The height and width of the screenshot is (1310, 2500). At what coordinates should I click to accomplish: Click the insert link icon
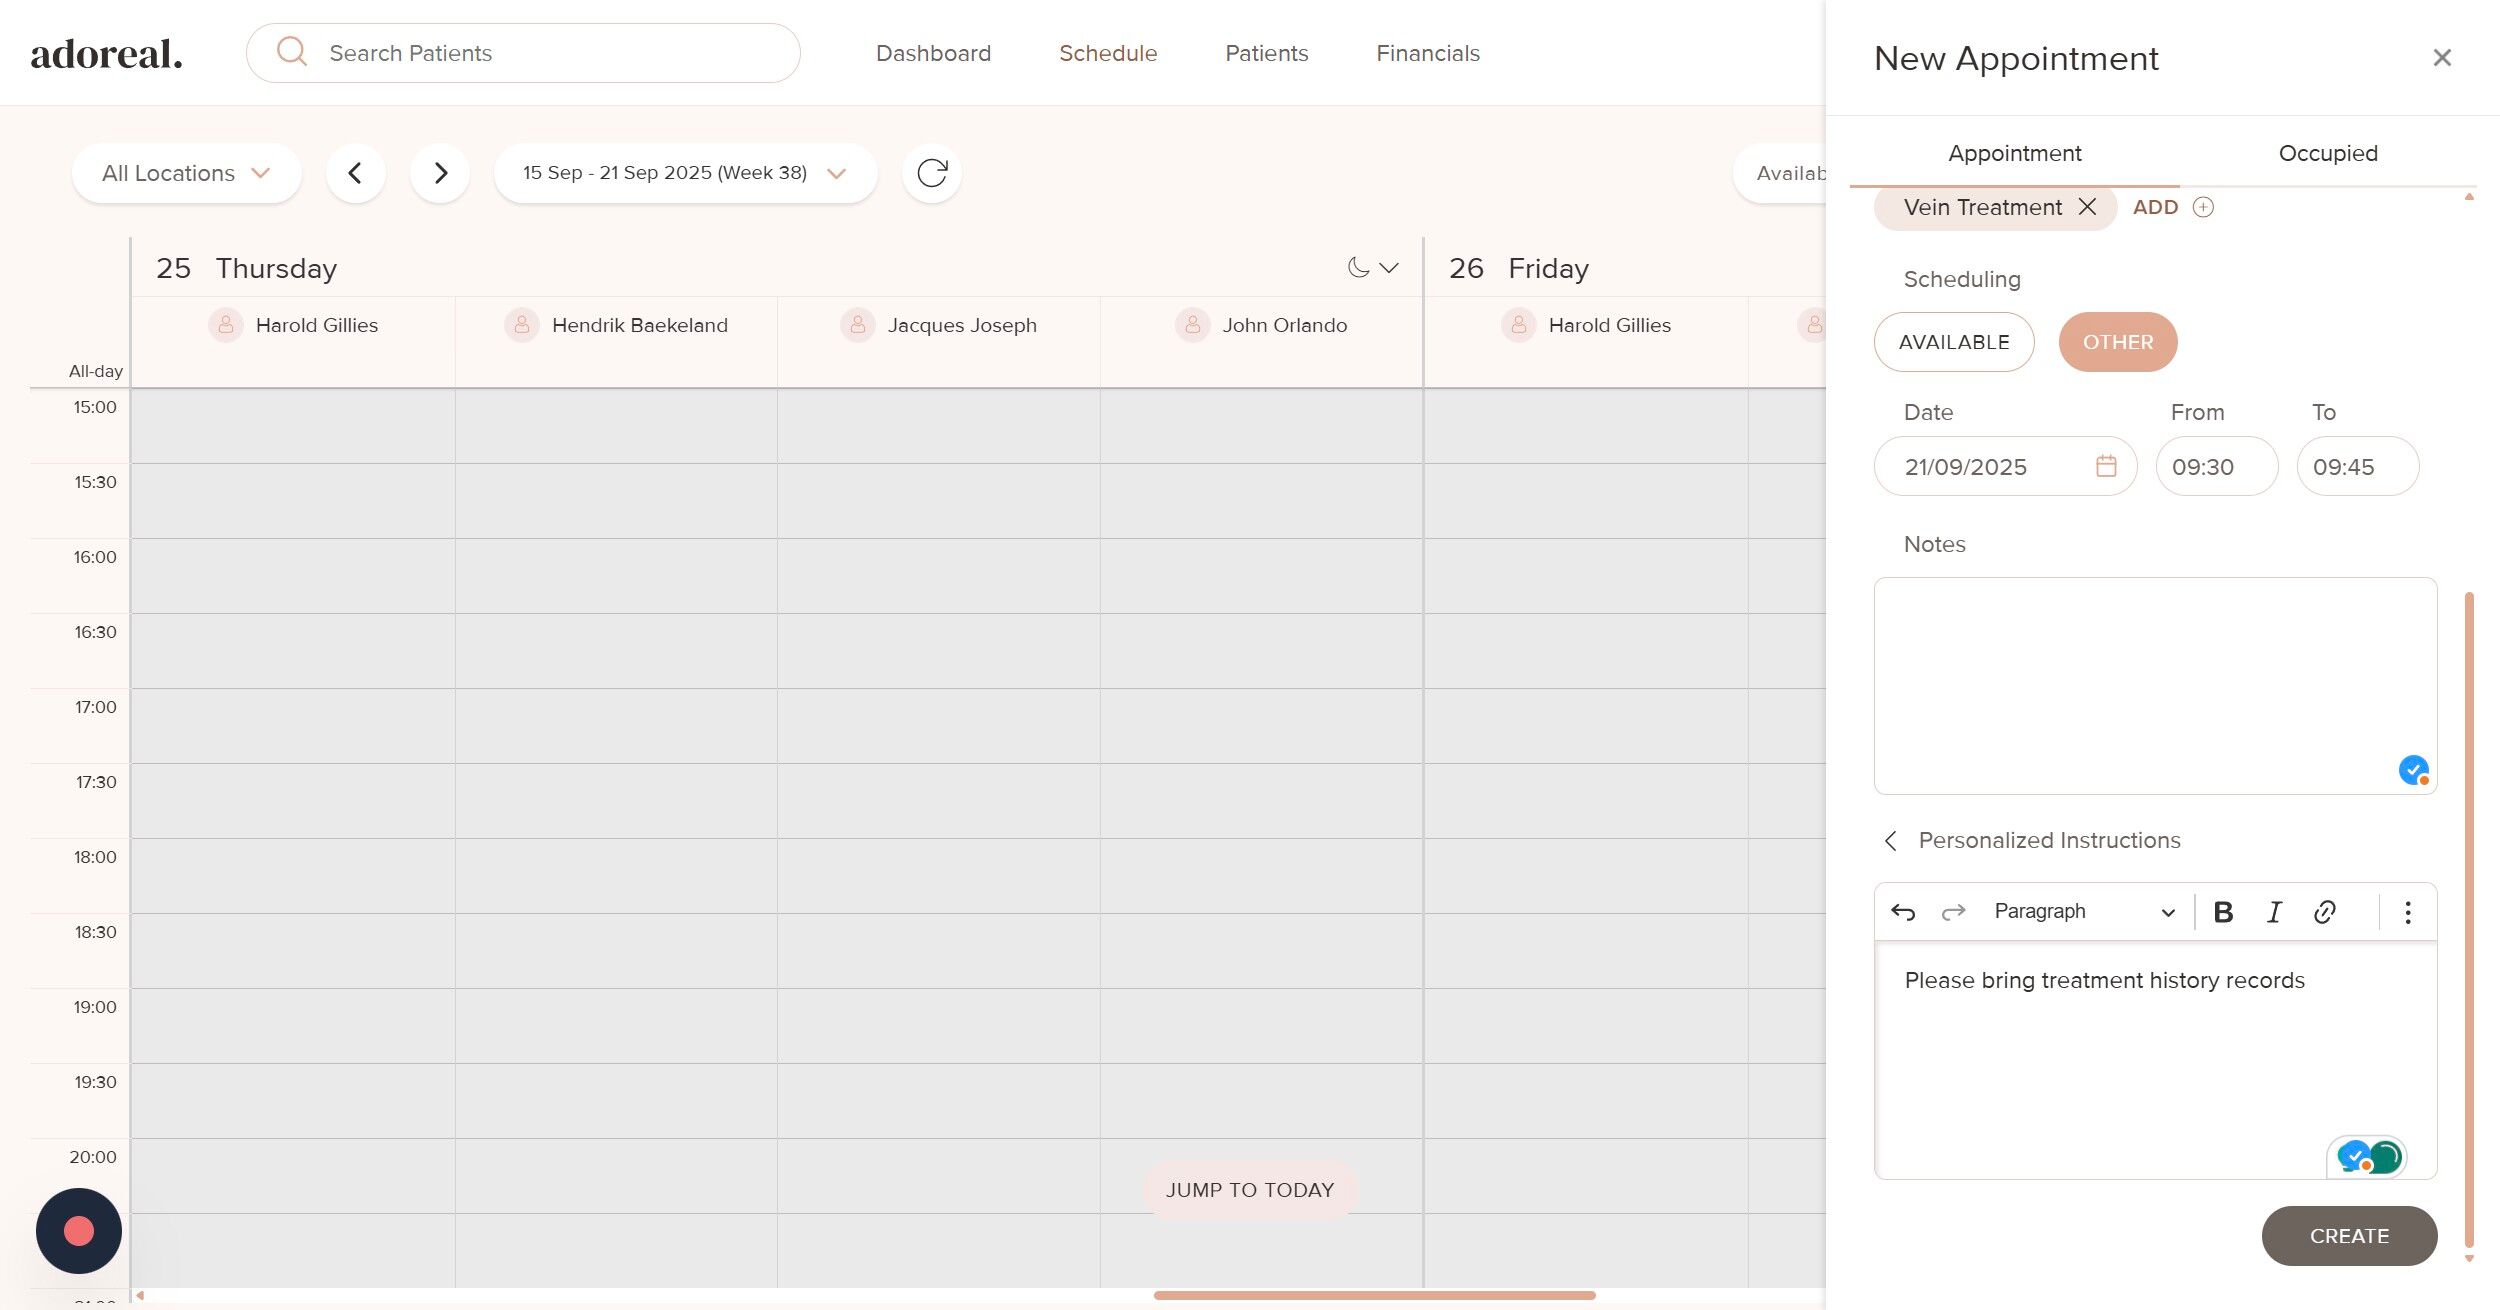[x=2324, y=912]
